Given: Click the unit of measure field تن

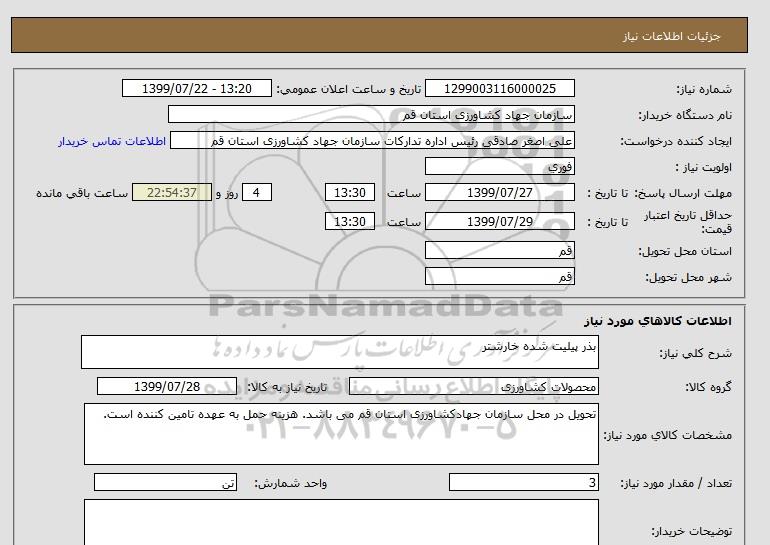Looking at the screenshot, I should click(165, 483).
